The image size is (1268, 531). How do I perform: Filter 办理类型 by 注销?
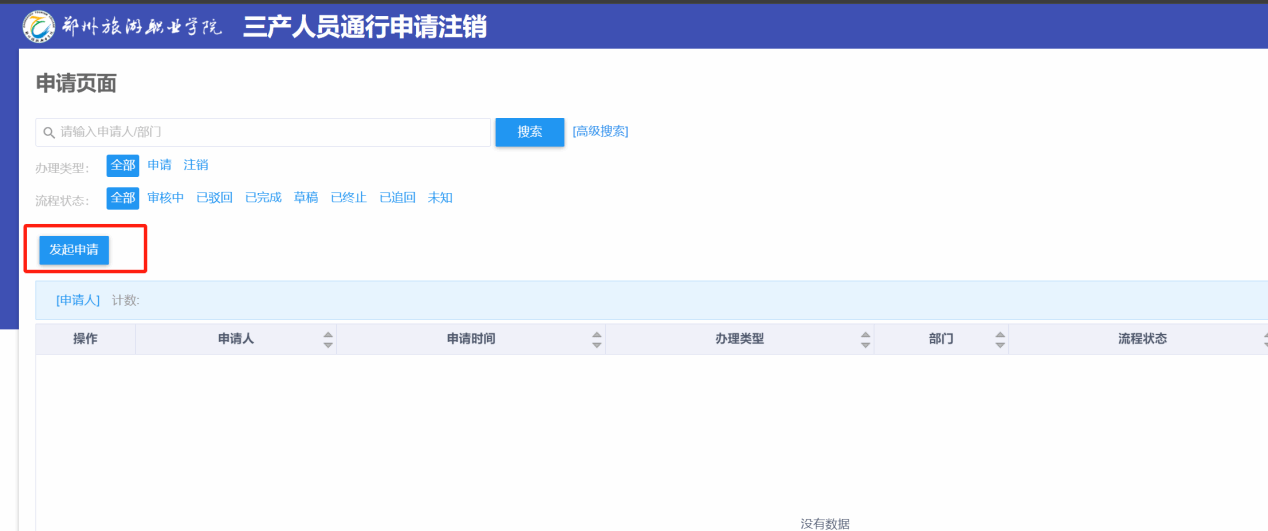click(x=196, y=165)
